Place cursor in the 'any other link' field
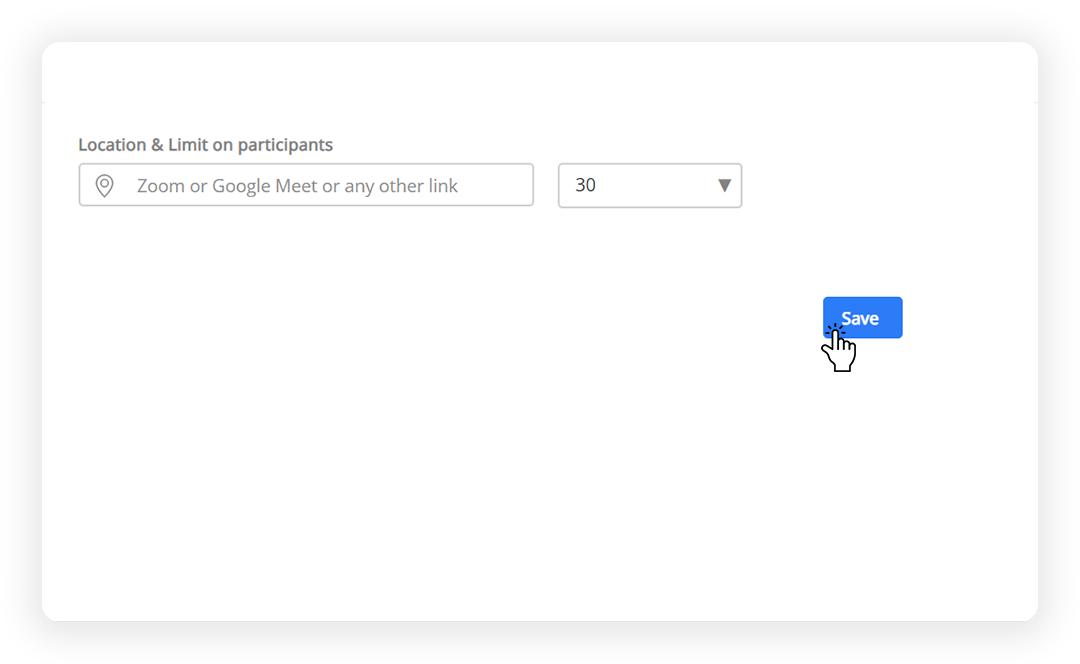The image size is (1080, 664). click(306, 185)
